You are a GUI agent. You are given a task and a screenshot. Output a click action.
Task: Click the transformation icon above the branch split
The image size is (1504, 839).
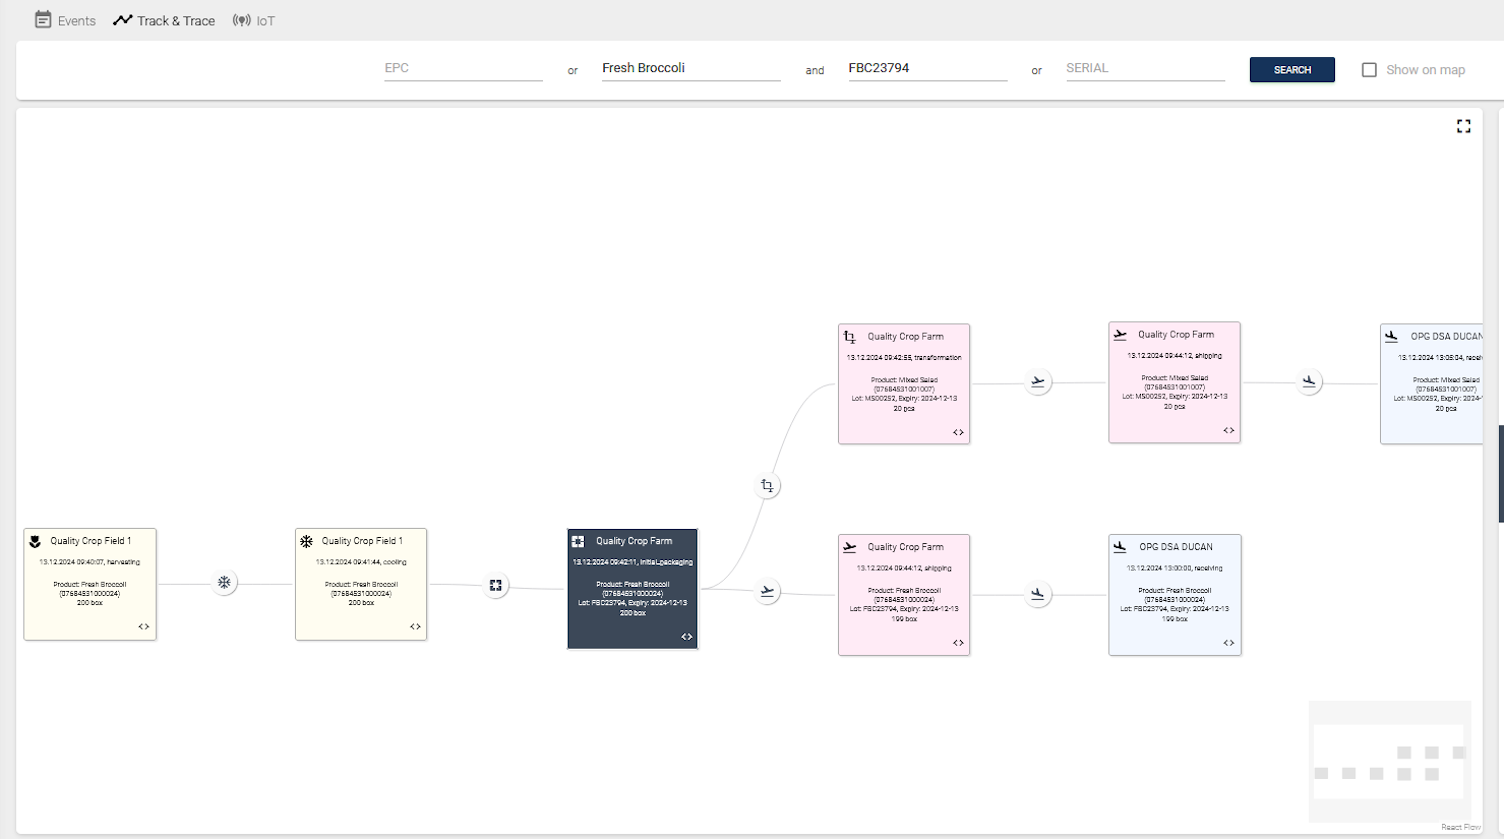click(x=767, y=486)
